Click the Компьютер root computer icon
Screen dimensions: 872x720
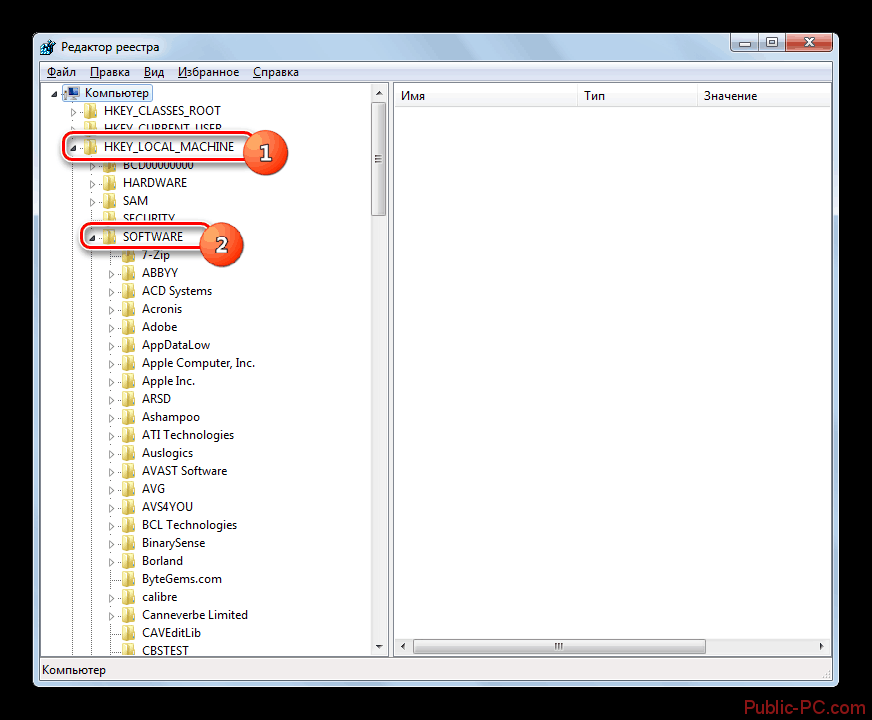pyautogui.click(x=73, y=92)
